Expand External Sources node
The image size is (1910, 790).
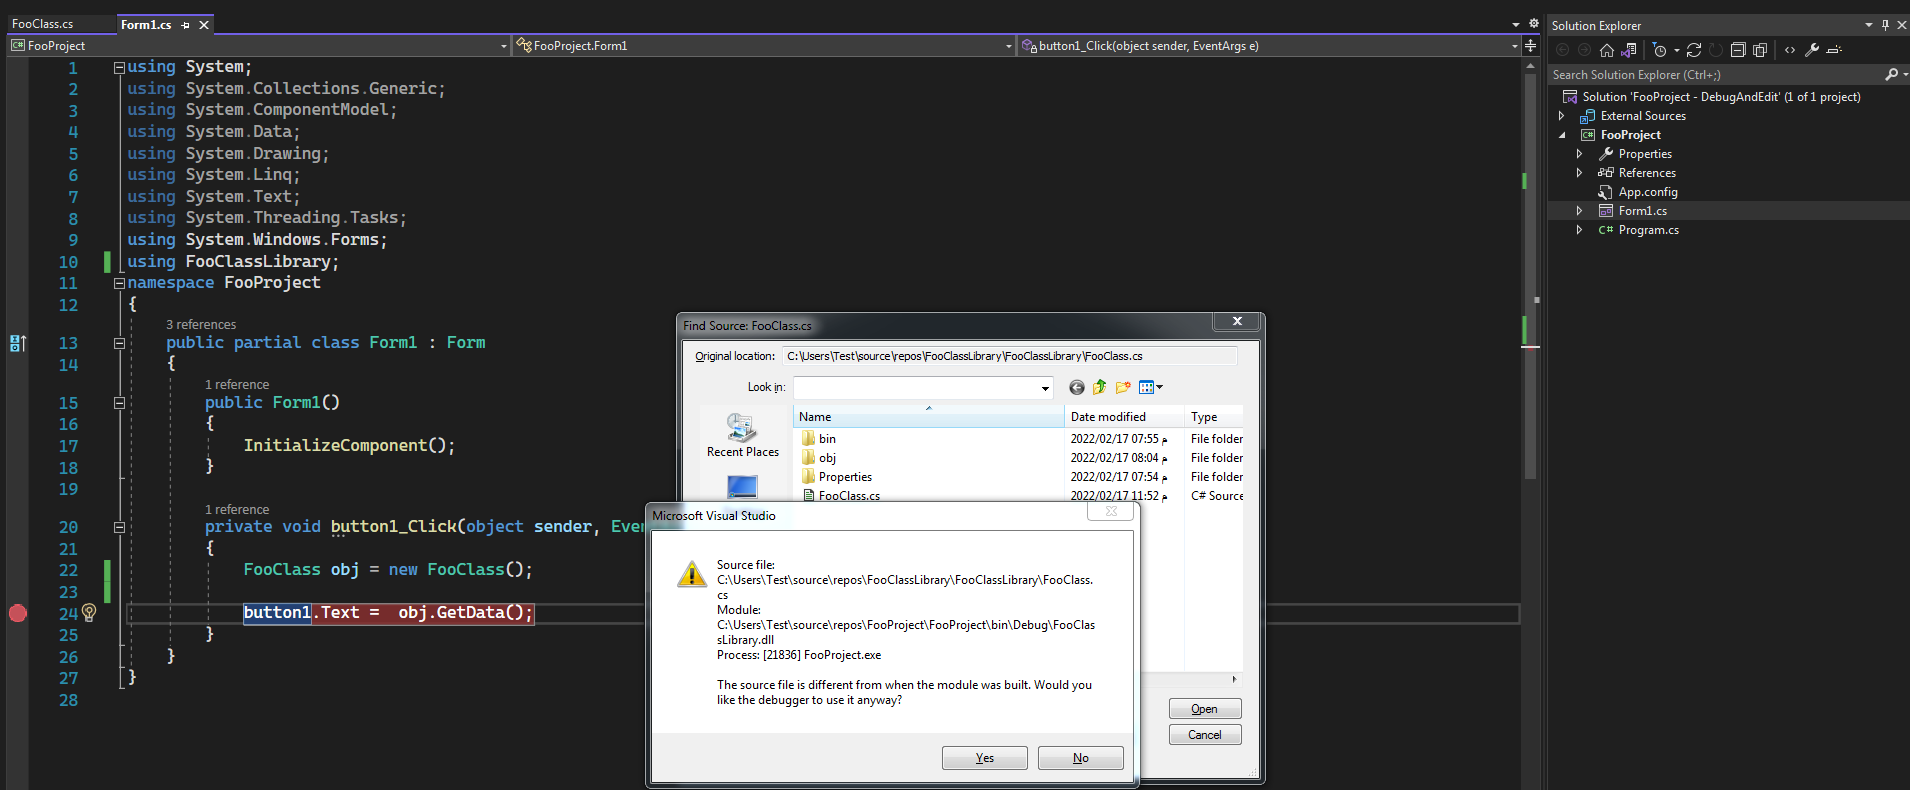[x=1562, y=116]
